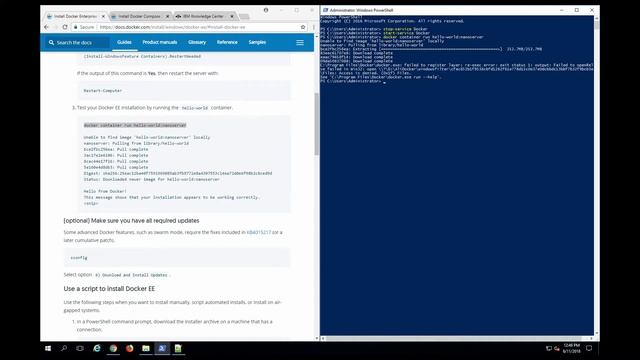
Task: Click the PowerShell window title bar icon
Action: (325, 10)
